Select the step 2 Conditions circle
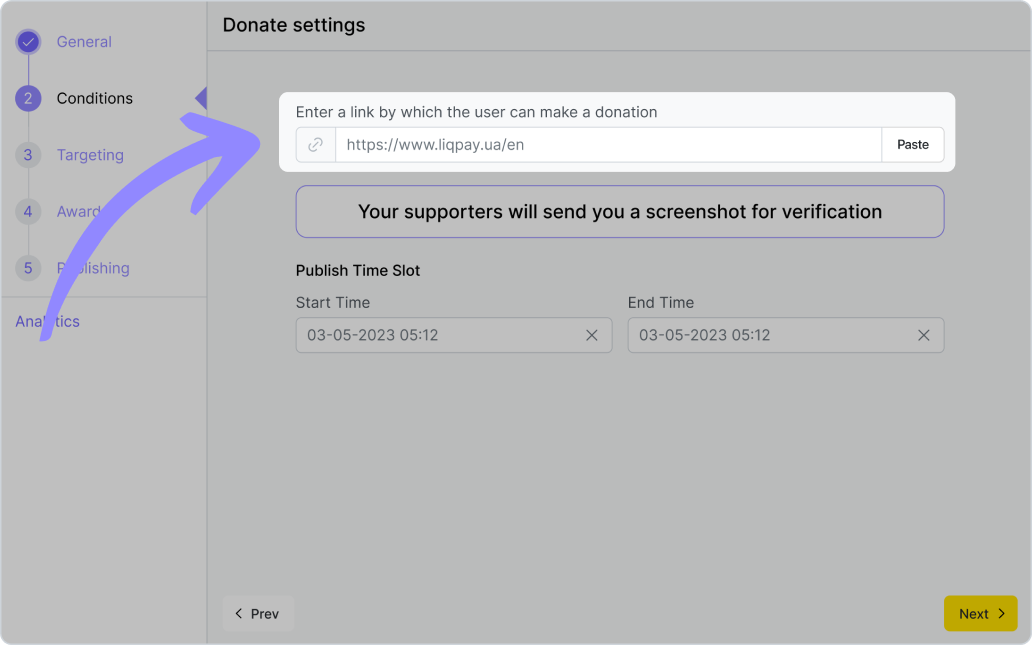Viewport: 1032px width, 646px height. [28, 98]
